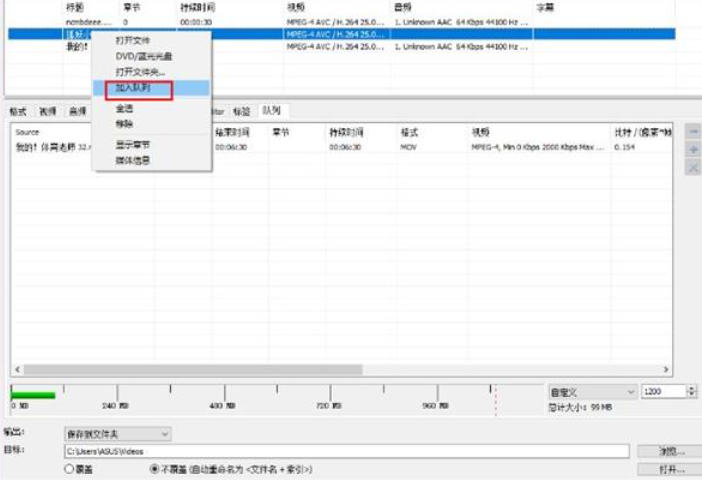
Task: Open the 保存到文件夹 output dropdown
Action: click(x=117, y=434)
